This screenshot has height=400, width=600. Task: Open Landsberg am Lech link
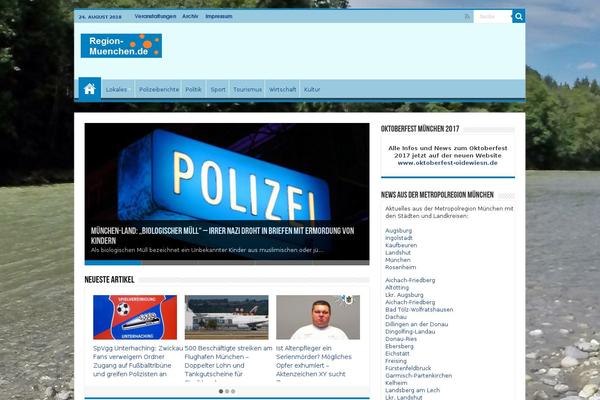(412, 390)
